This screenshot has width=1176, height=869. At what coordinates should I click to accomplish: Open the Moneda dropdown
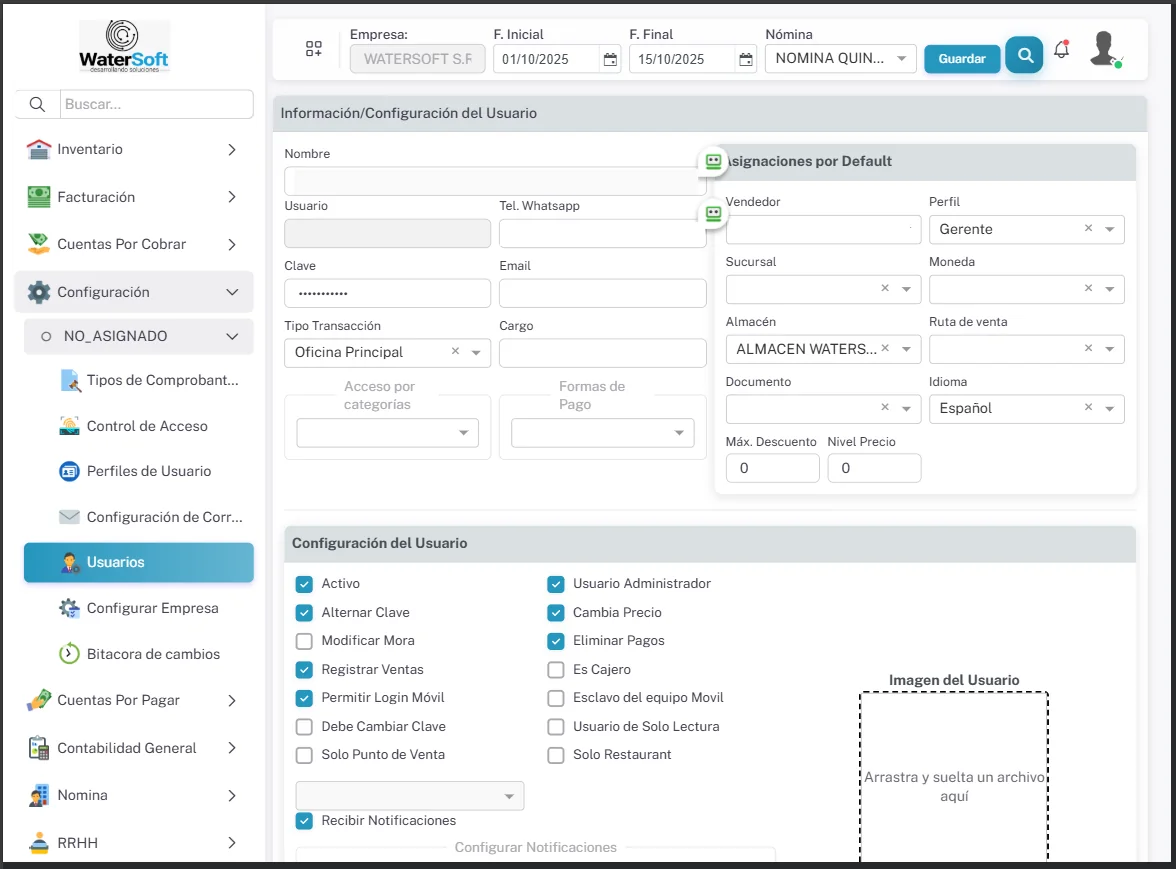[x=1027, y=289]
